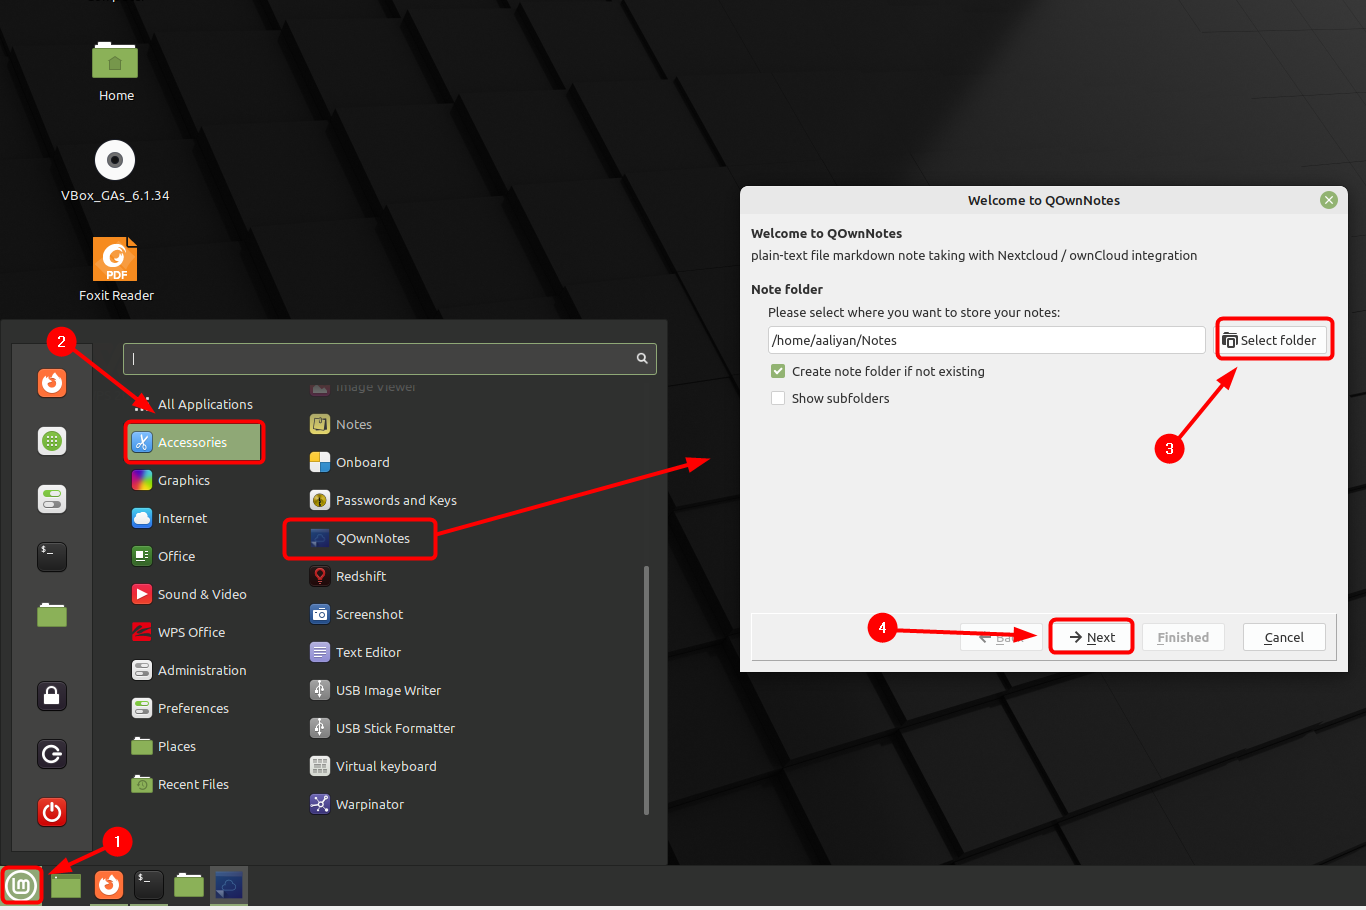Click the application list scrollbar
Viewport: 1366px width, 910px height.
click(x=647, y=690)
